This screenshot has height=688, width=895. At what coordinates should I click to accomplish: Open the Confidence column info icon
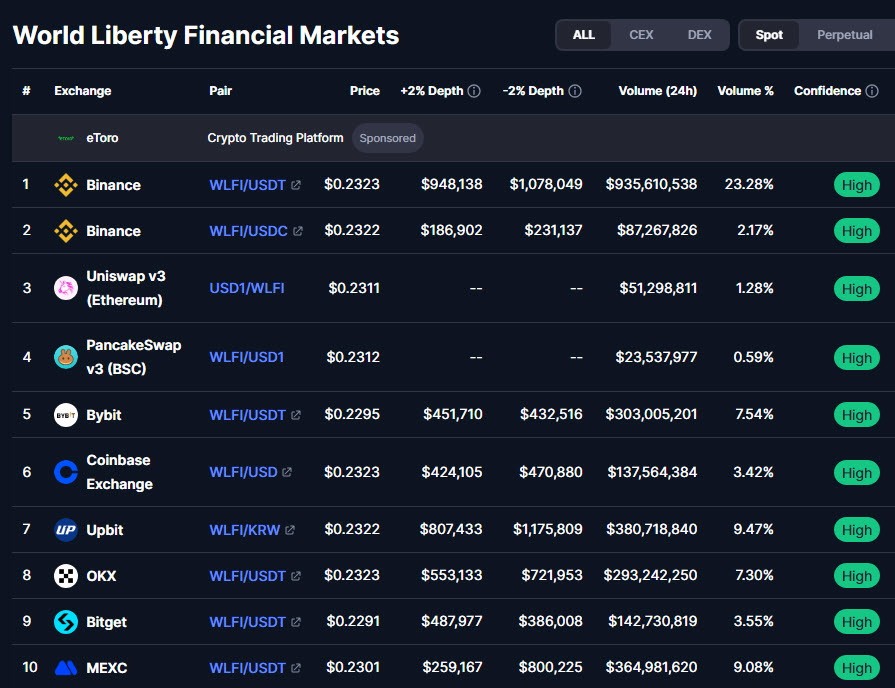[x=872, y=91]
